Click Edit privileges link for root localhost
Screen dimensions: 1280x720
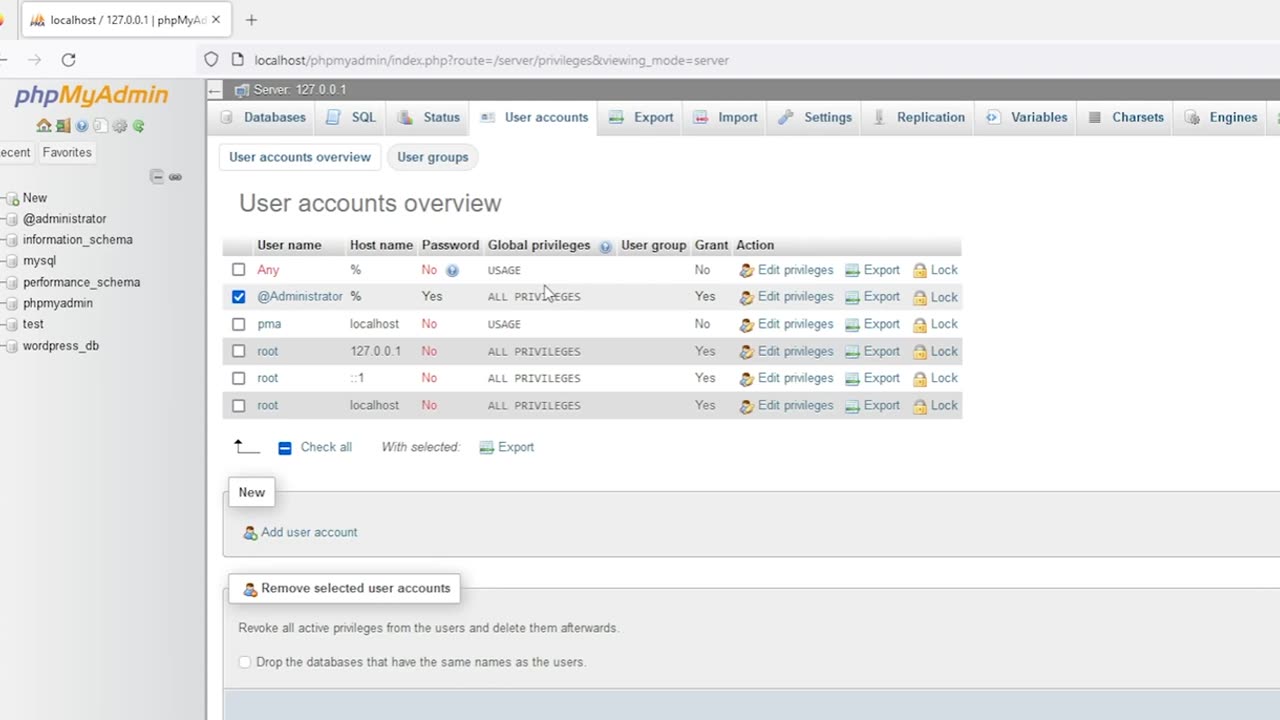[x=795, y=405]
